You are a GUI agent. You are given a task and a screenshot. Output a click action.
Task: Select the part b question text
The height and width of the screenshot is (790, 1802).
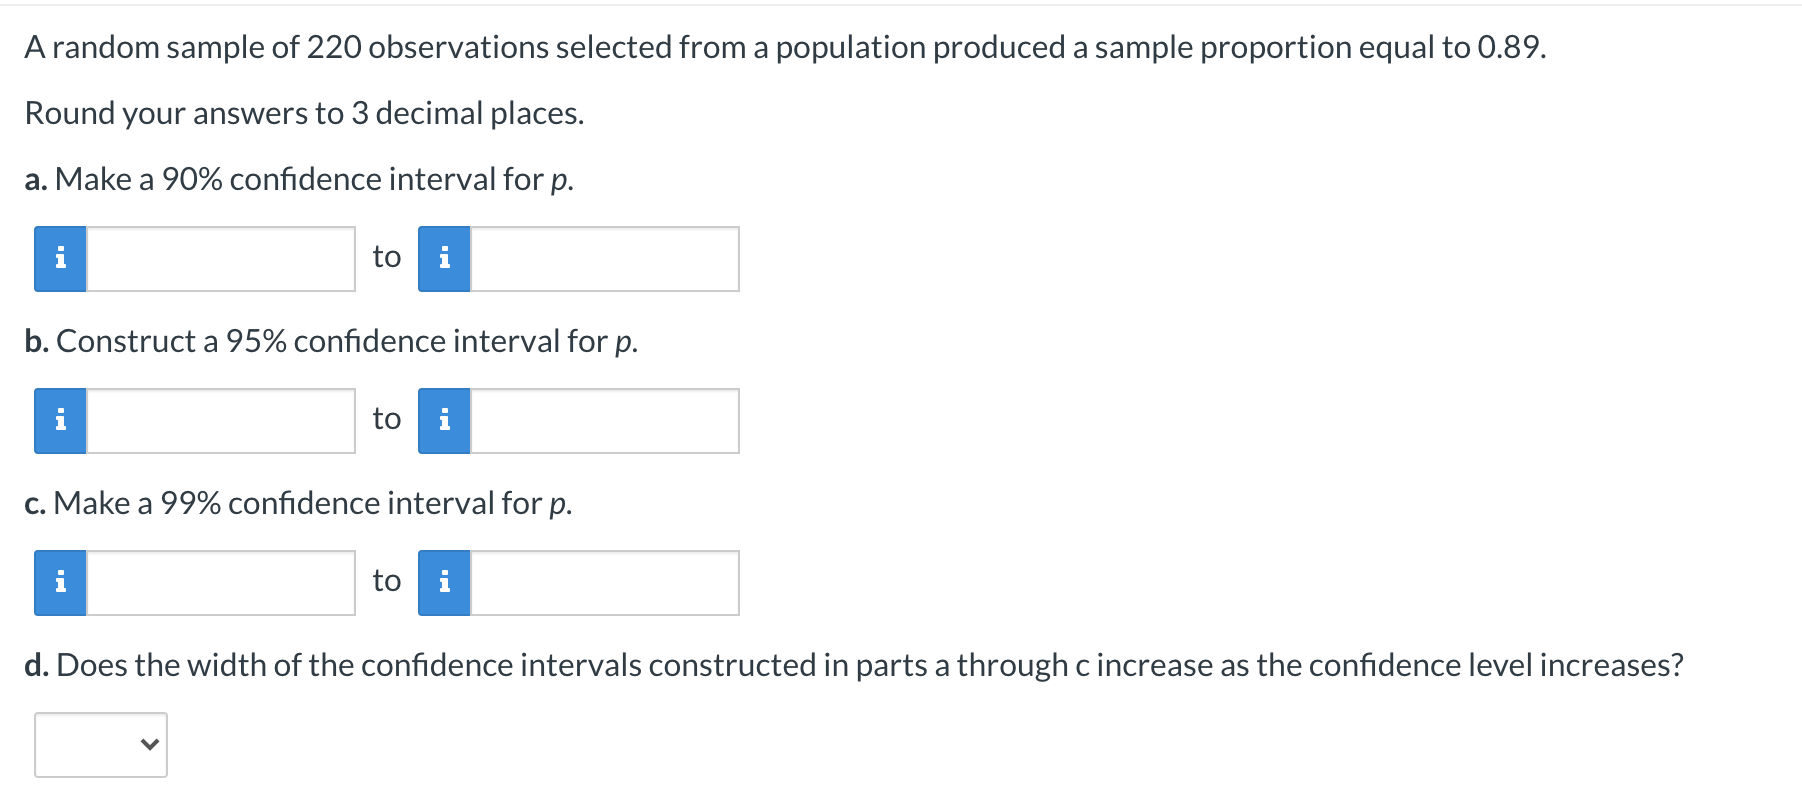331,341
